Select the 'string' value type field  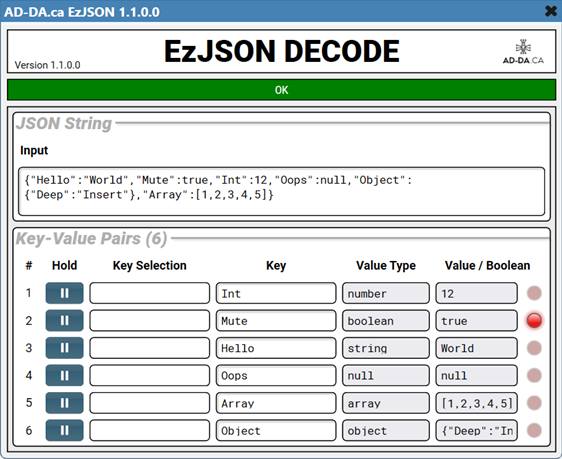[386, 348]
